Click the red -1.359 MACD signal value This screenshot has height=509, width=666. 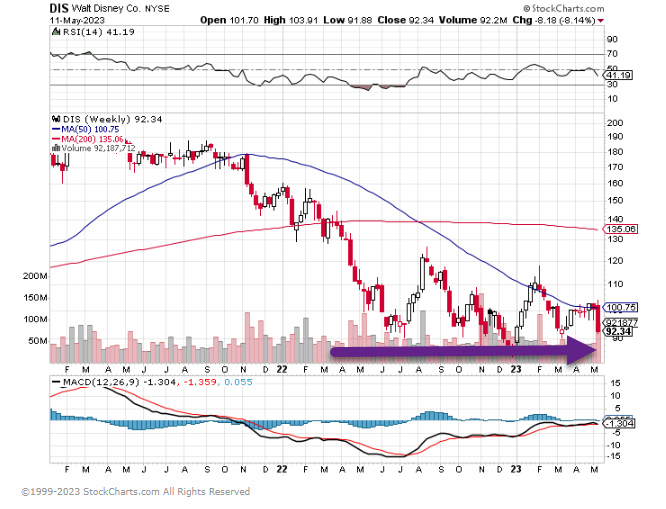click(x=199, y=382)
